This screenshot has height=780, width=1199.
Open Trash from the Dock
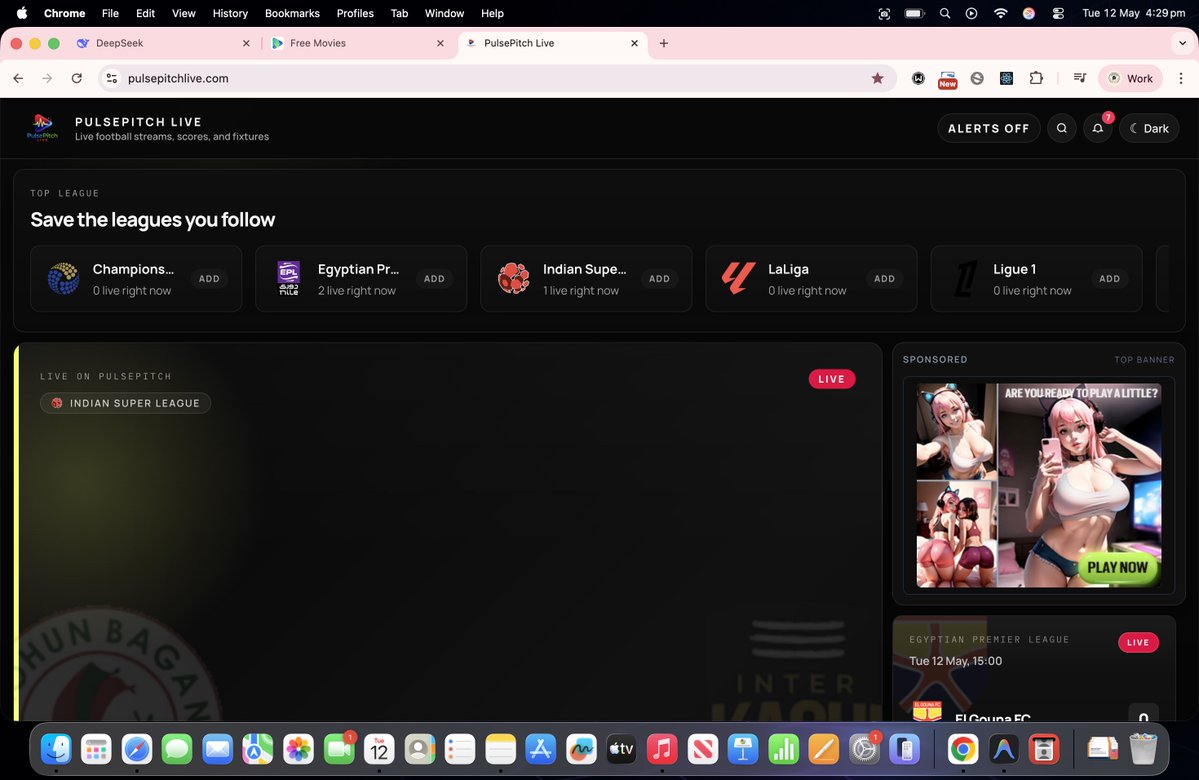point(1142,749)
